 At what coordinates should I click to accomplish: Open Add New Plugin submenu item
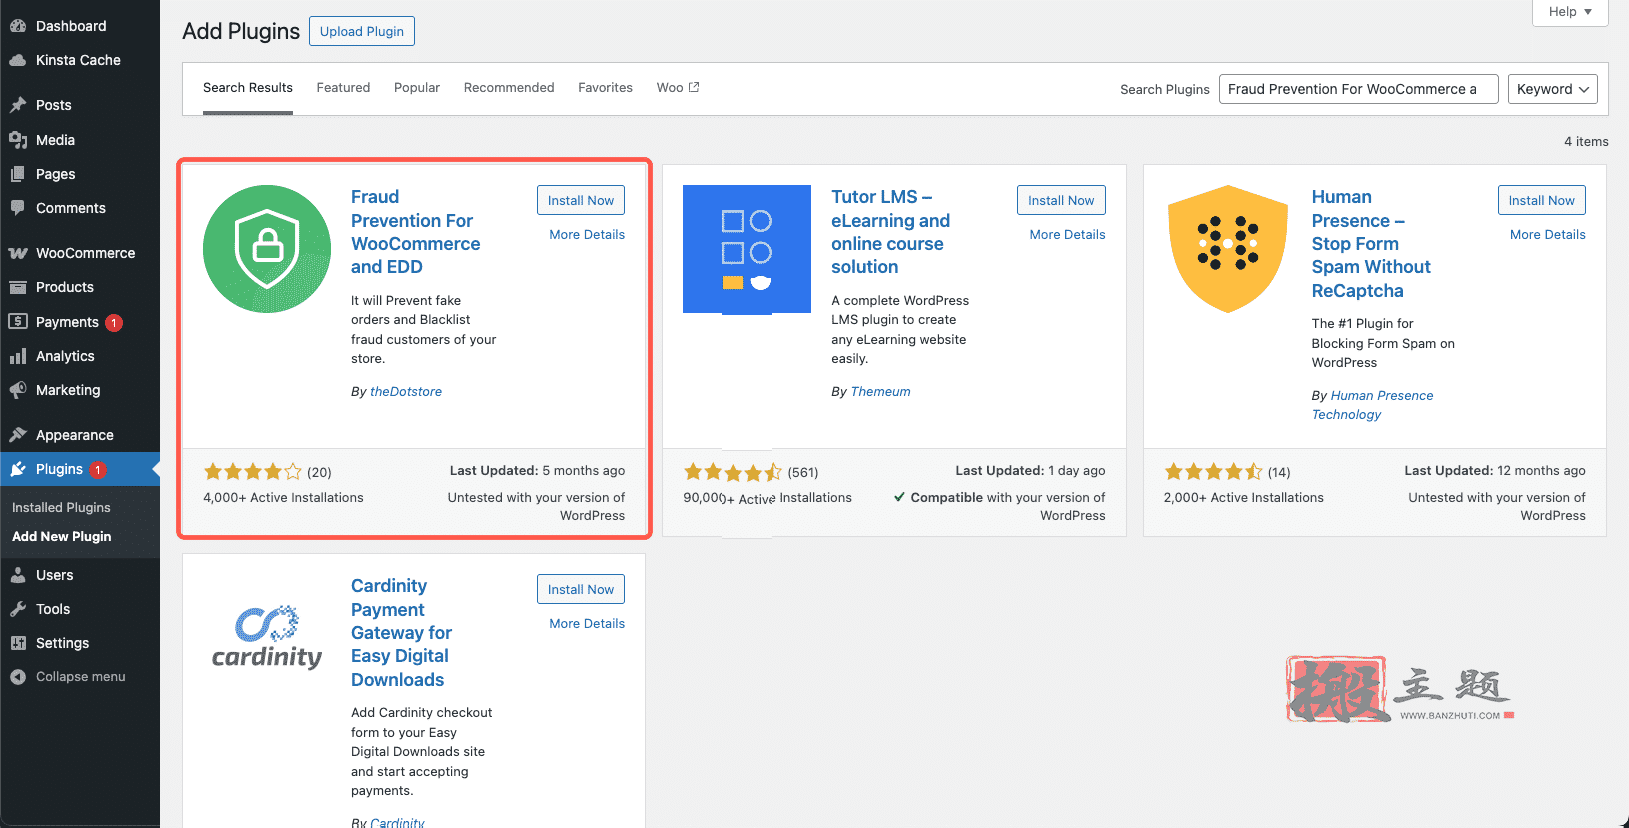(62, 537)
